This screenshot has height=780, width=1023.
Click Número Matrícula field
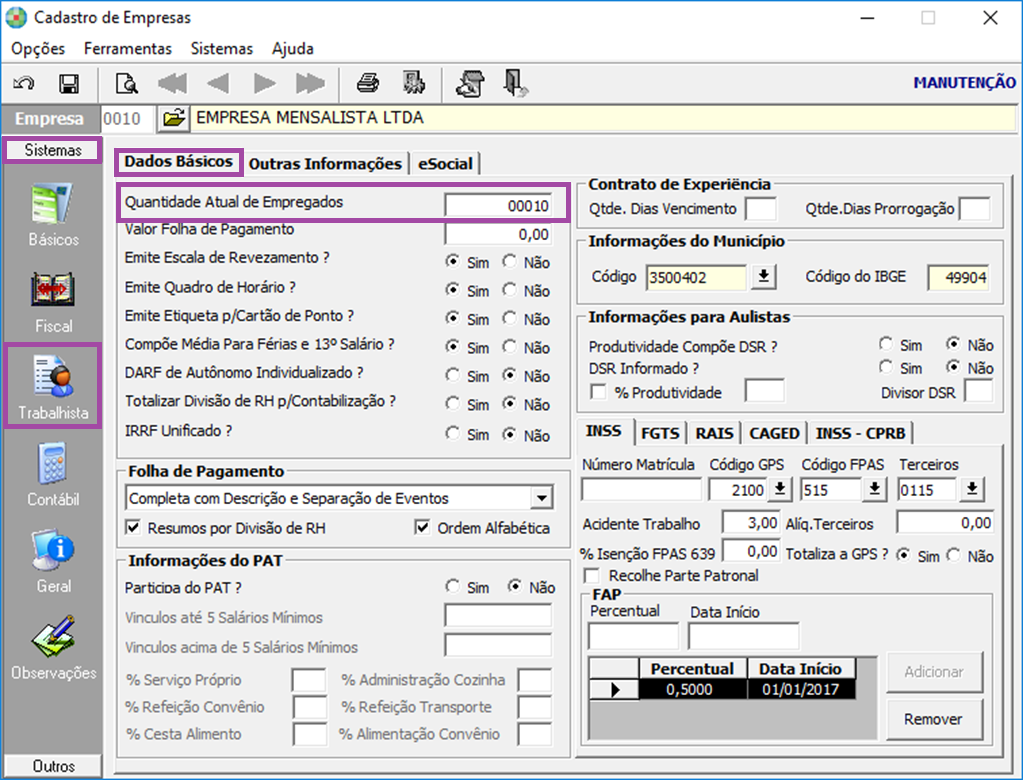tap(641, 489)
